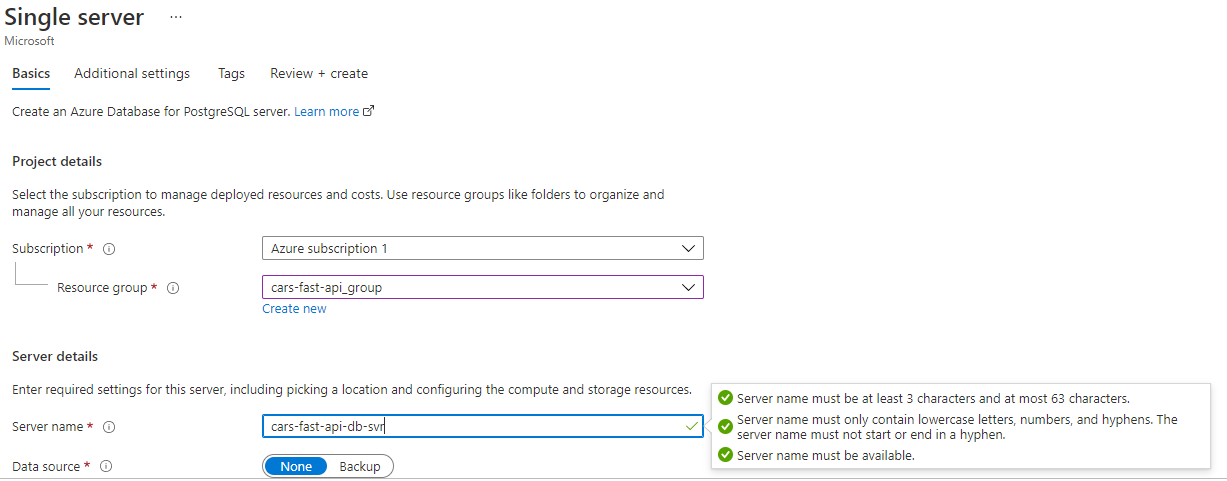Select Backup as the data source
This screenshot has width=1227, height=481.
[x=360, y=467]
